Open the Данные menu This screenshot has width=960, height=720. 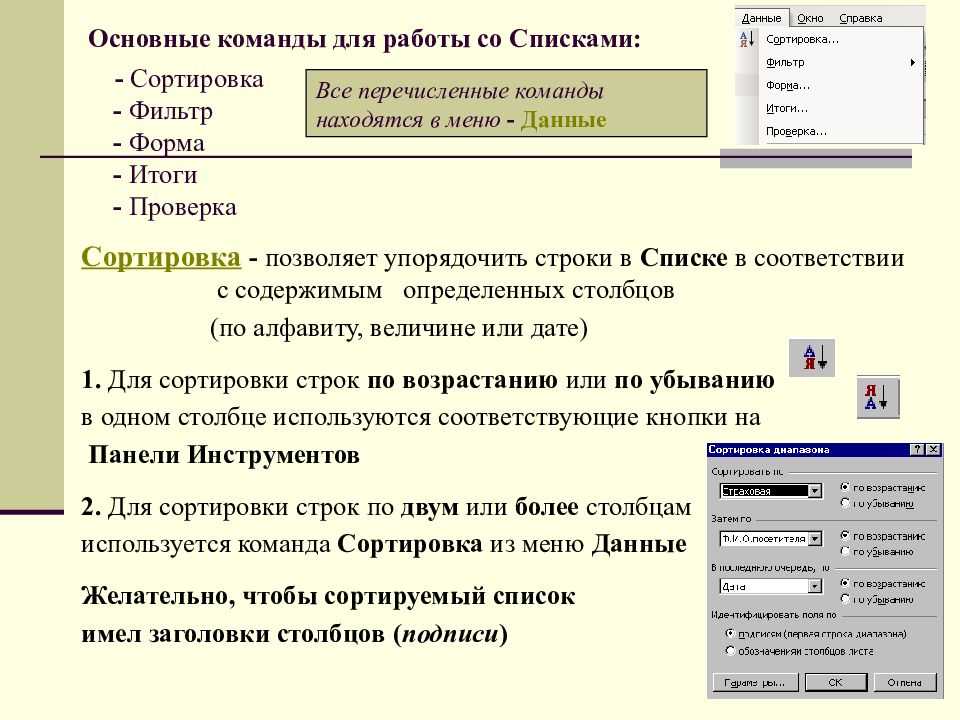coord(762,18)
